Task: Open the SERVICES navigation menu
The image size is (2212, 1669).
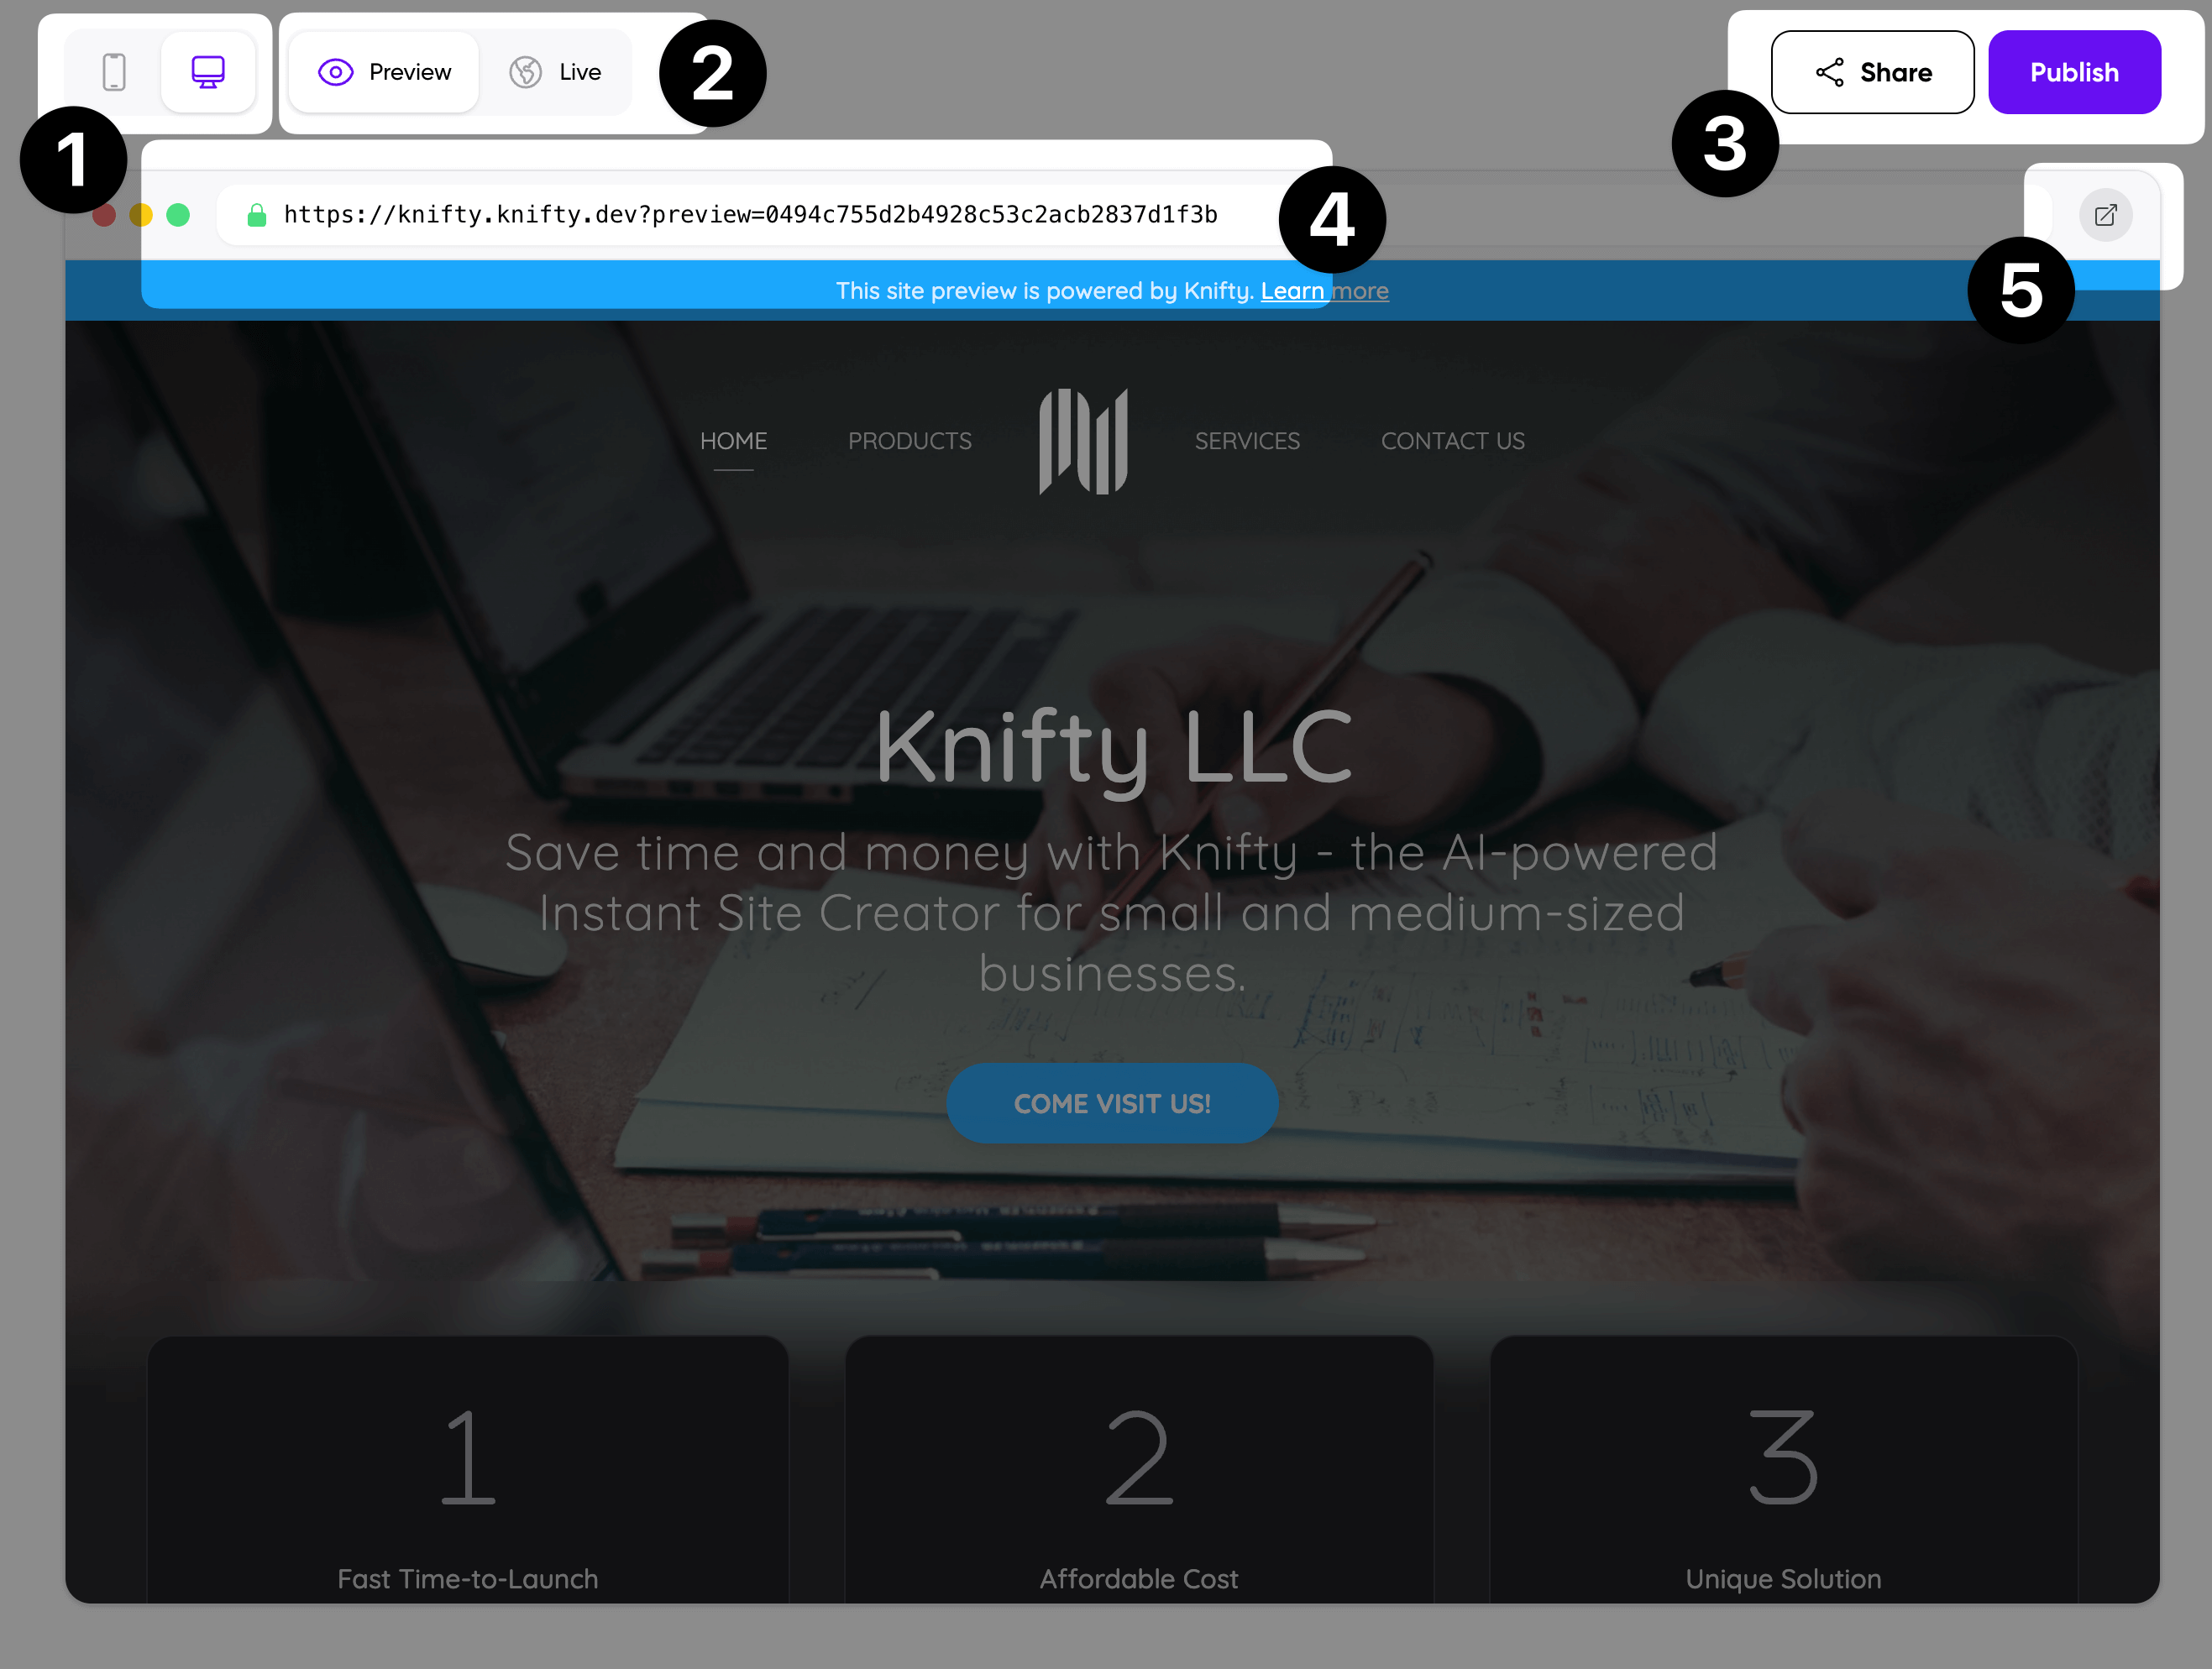Action: [1246, 440]
